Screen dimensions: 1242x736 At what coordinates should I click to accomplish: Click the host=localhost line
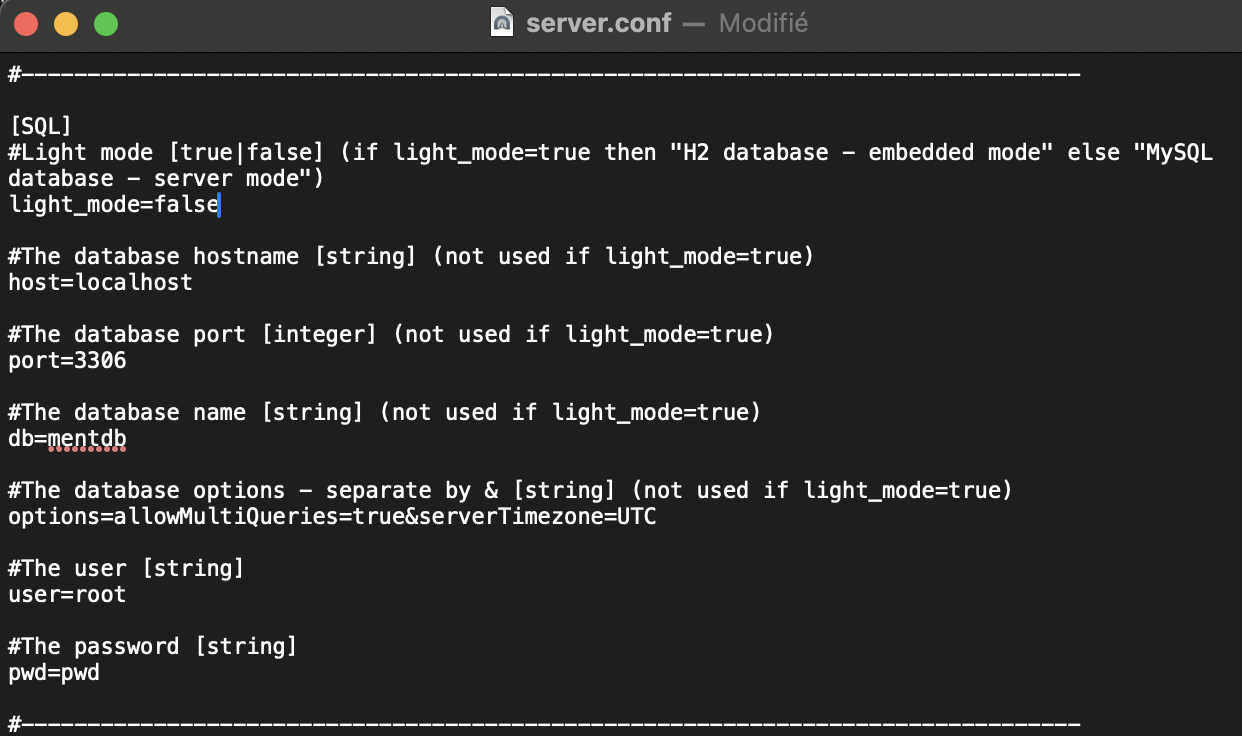100,283
